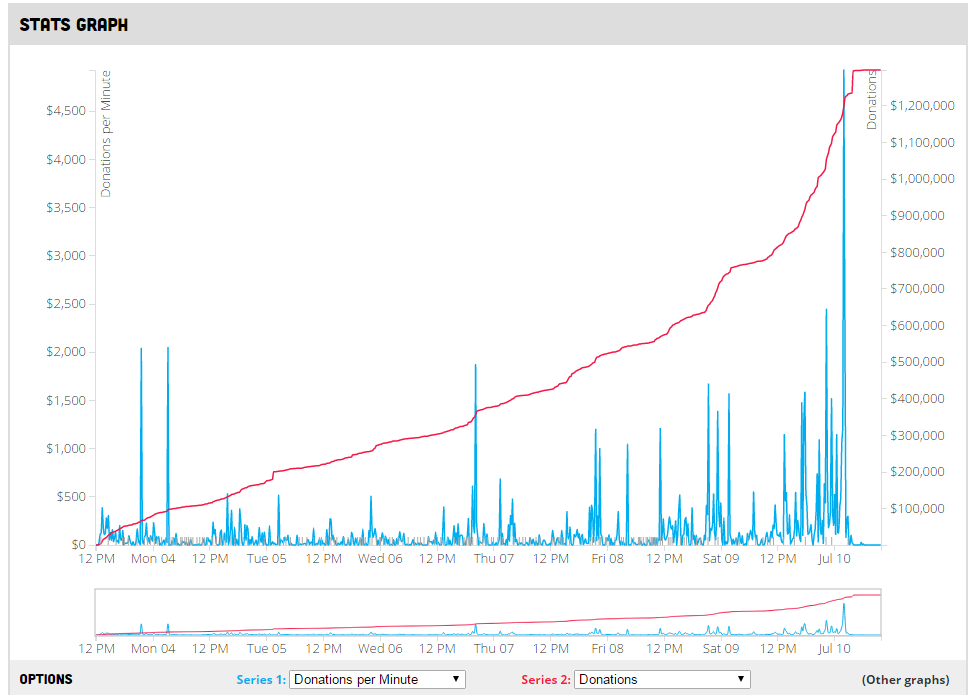968x695 pixels.
Task: Click the Tue 05 label on main graph axis
Action: 267,559
